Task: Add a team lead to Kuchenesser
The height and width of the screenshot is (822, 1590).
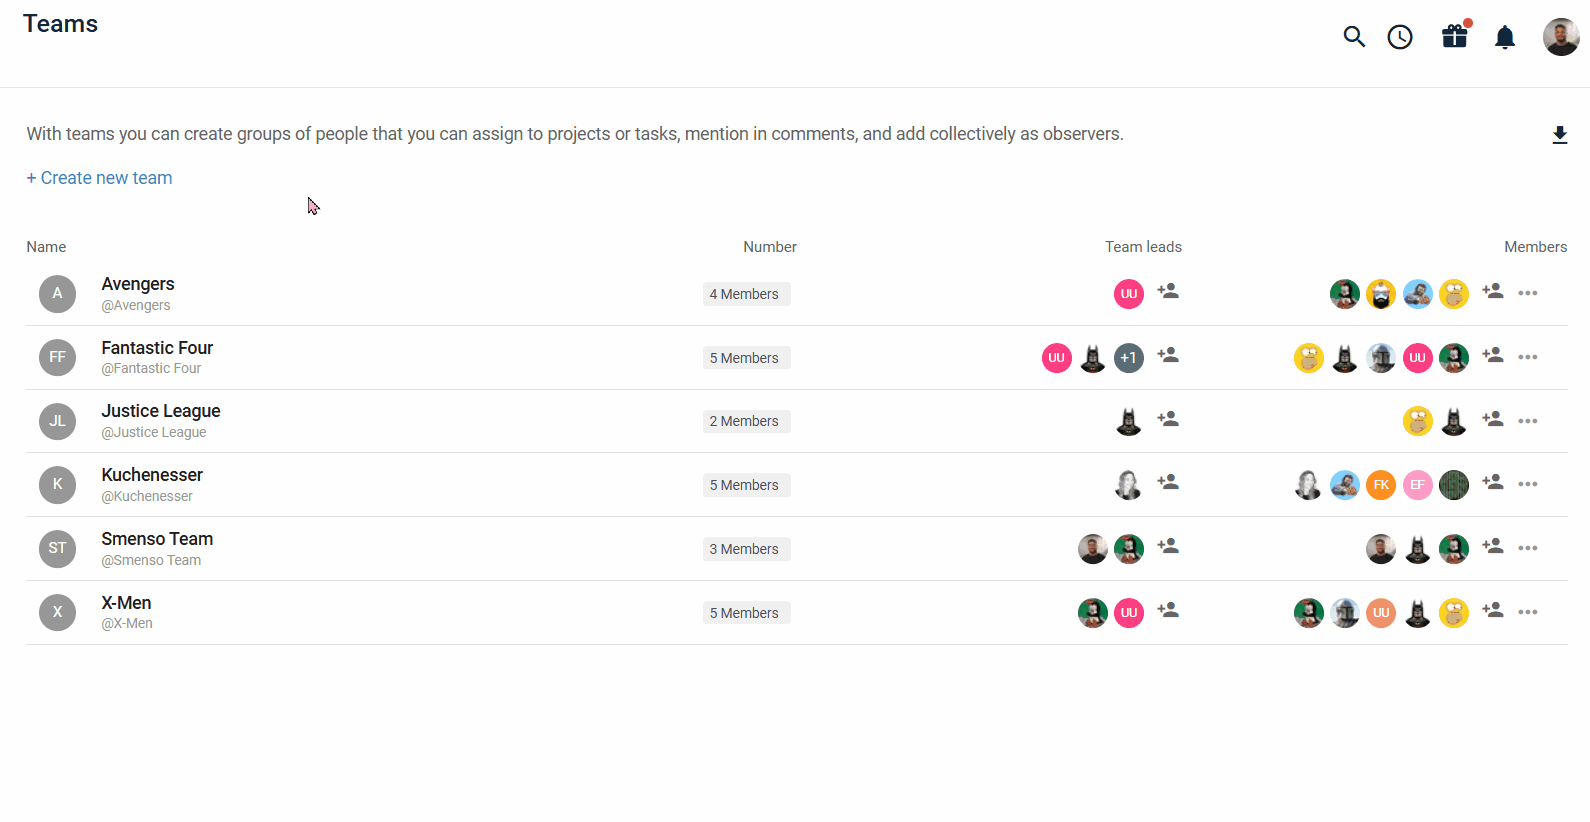Action: tap(1168, 483)
